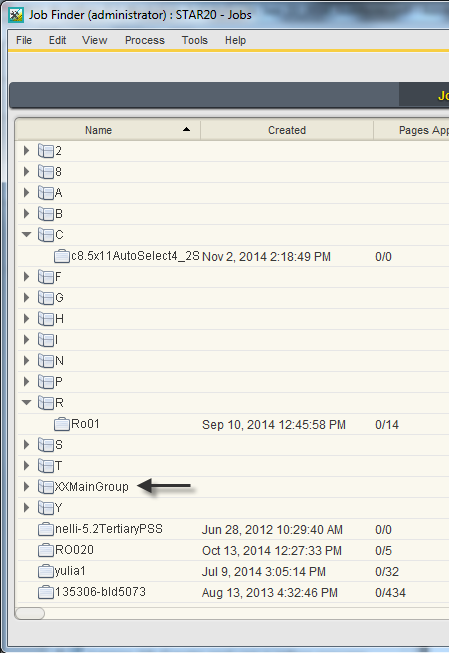Click the group icon for folder H

click(46, 319)
